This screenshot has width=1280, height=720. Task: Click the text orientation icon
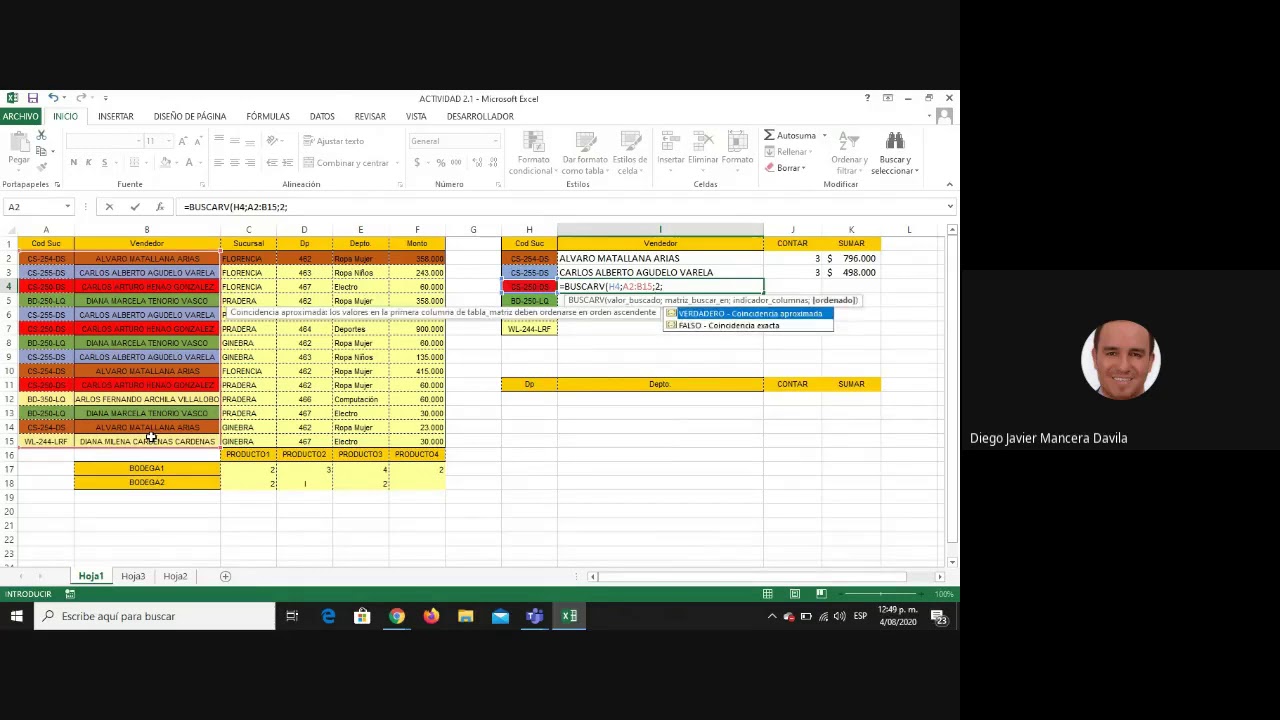tap(273, 141)
